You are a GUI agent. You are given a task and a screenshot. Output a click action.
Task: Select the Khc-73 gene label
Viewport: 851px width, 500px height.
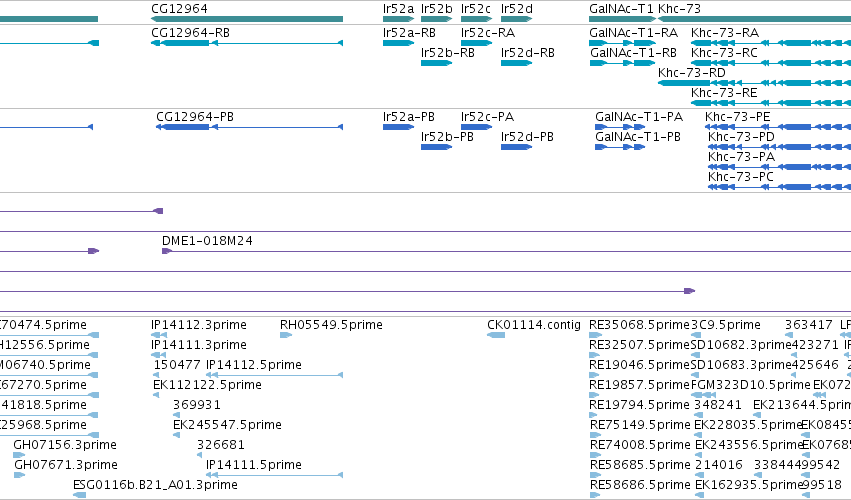(x=679, y=9)
